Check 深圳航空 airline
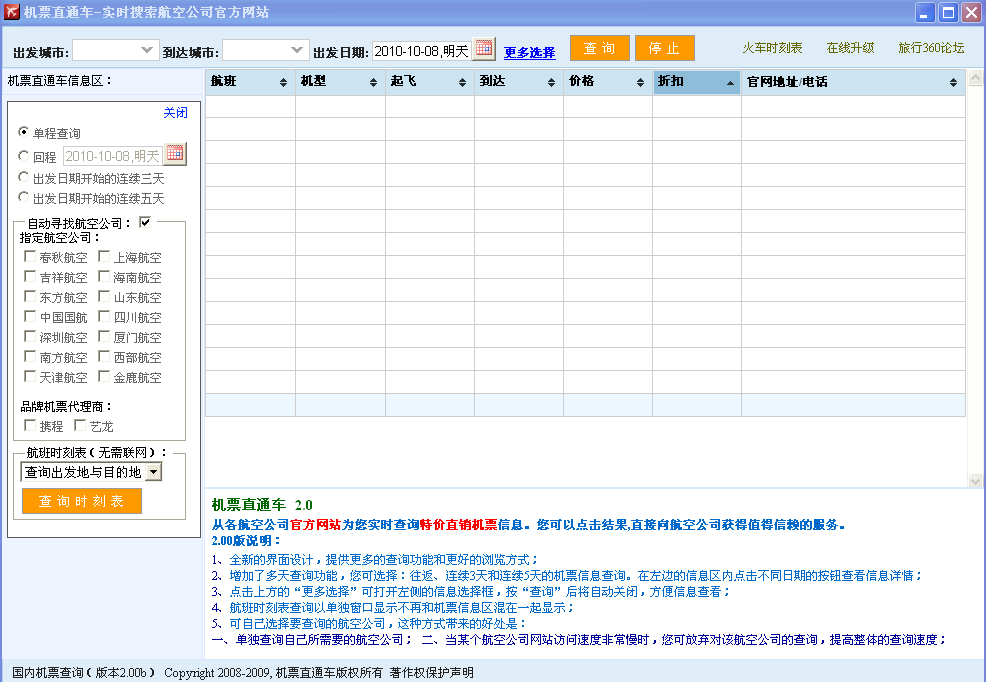 coord(30,336)
